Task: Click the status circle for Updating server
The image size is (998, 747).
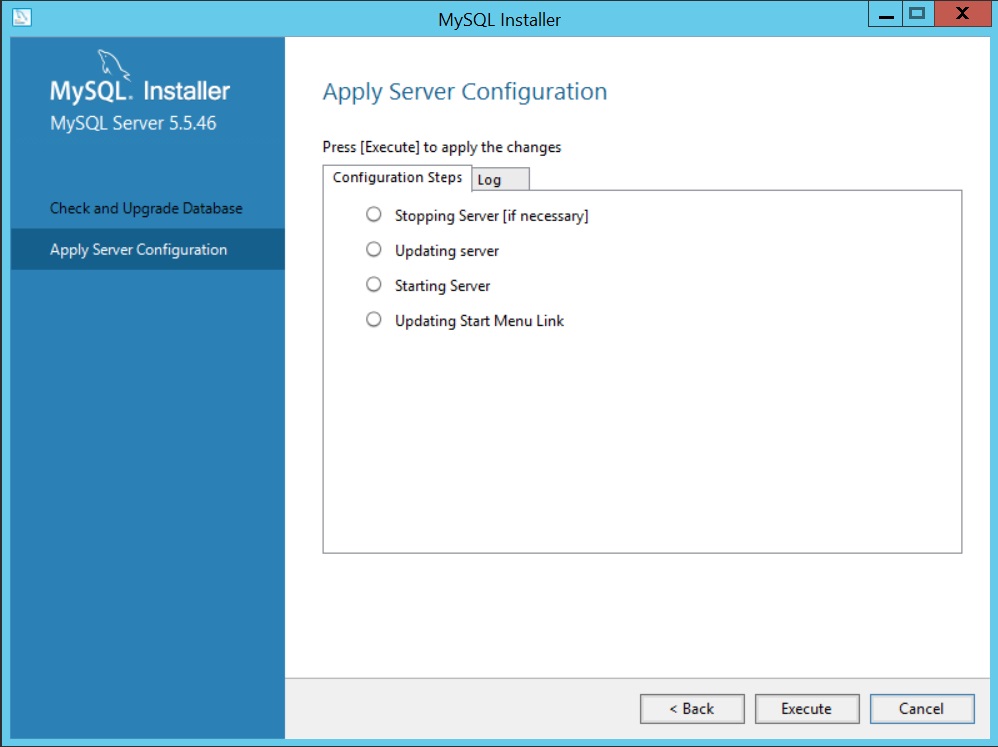Action: (x=373, y=249)
